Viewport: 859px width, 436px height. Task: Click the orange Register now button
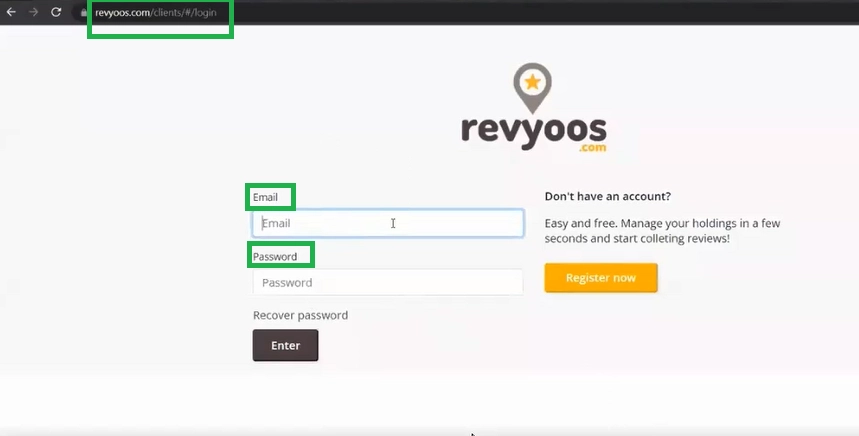601,278
